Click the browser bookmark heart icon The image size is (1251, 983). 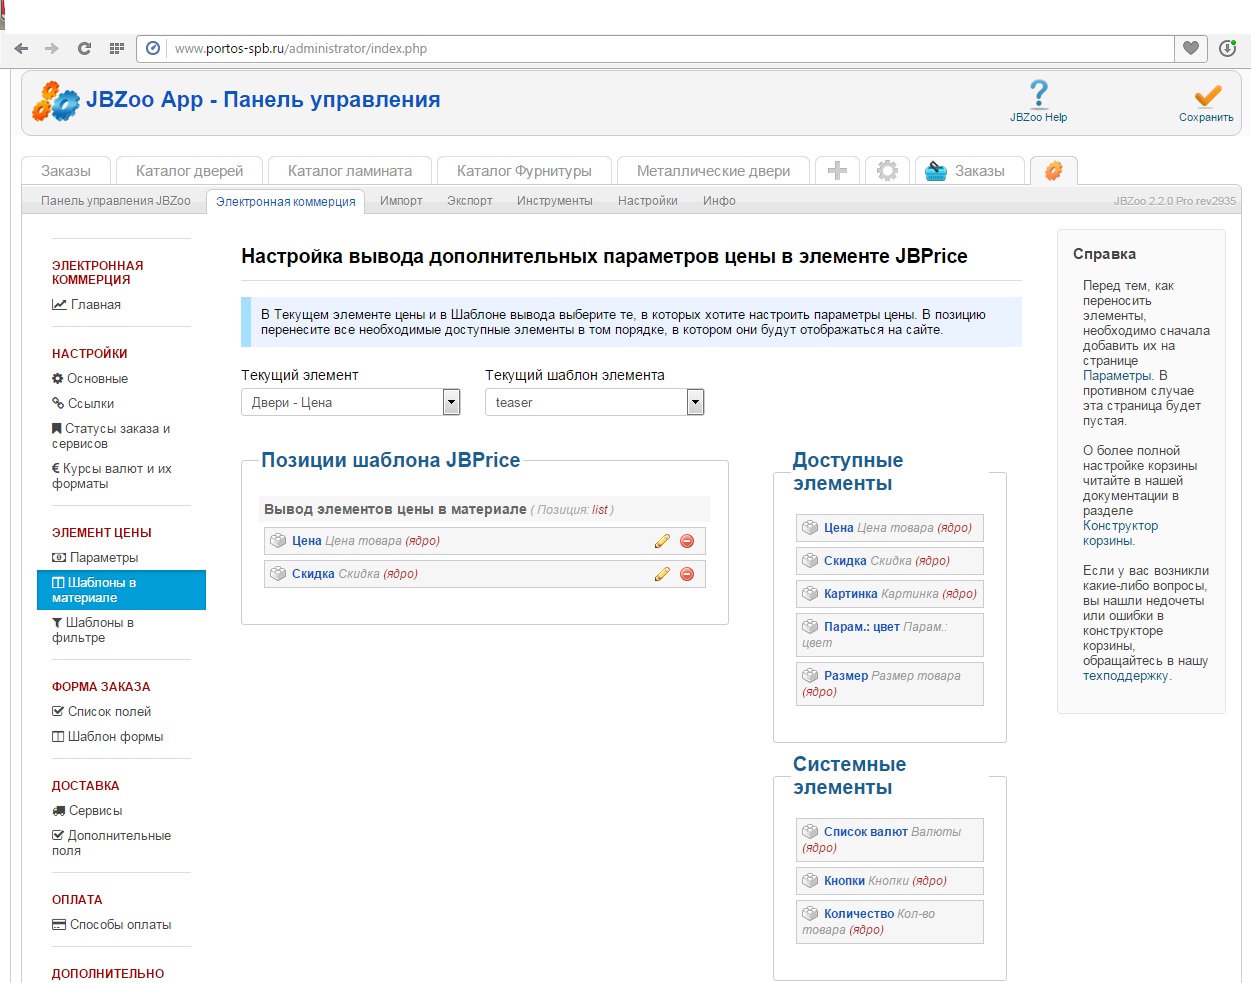click(x=1190, y=48)
